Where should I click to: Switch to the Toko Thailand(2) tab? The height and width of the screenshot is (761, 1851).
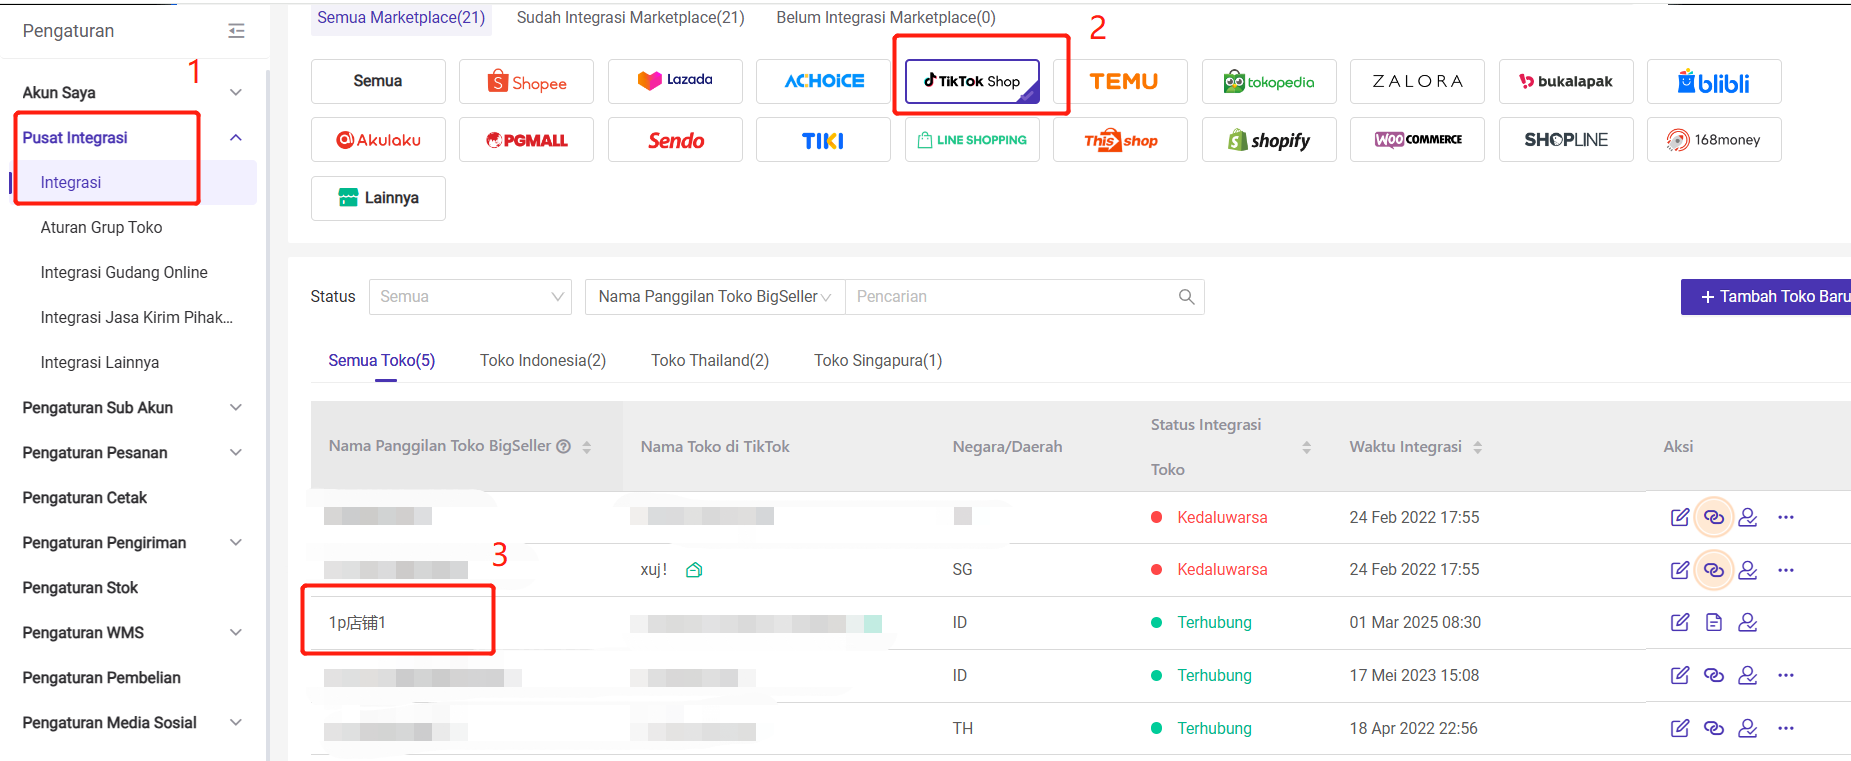[709, 360]
